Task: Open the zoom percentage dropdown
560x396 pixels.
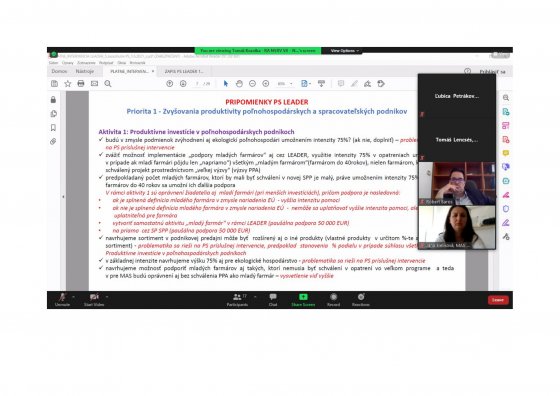Action: (x=285, y=84)
